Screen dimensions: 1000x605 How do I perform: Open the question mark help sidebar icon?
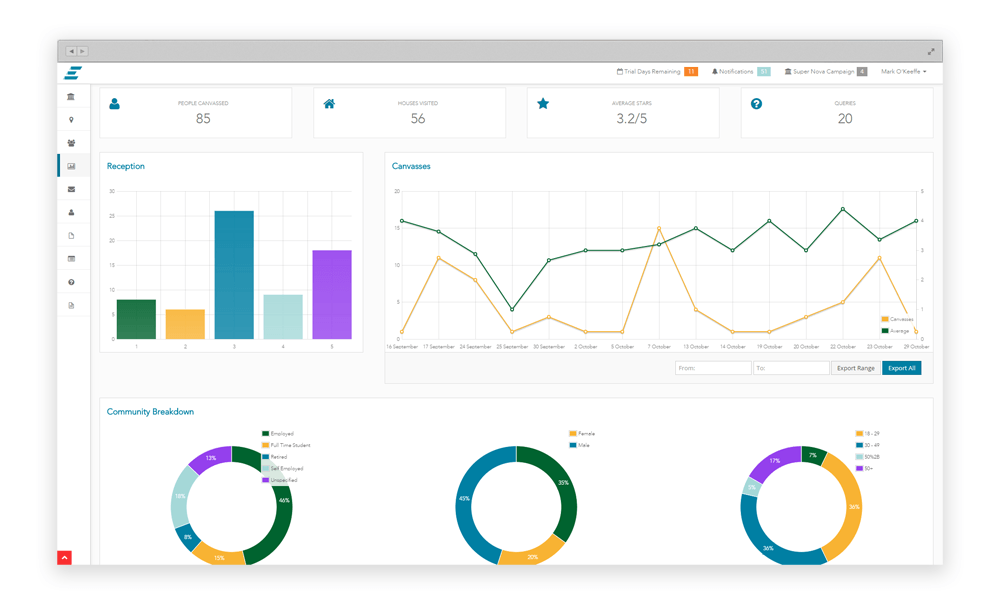pos(71,282)
